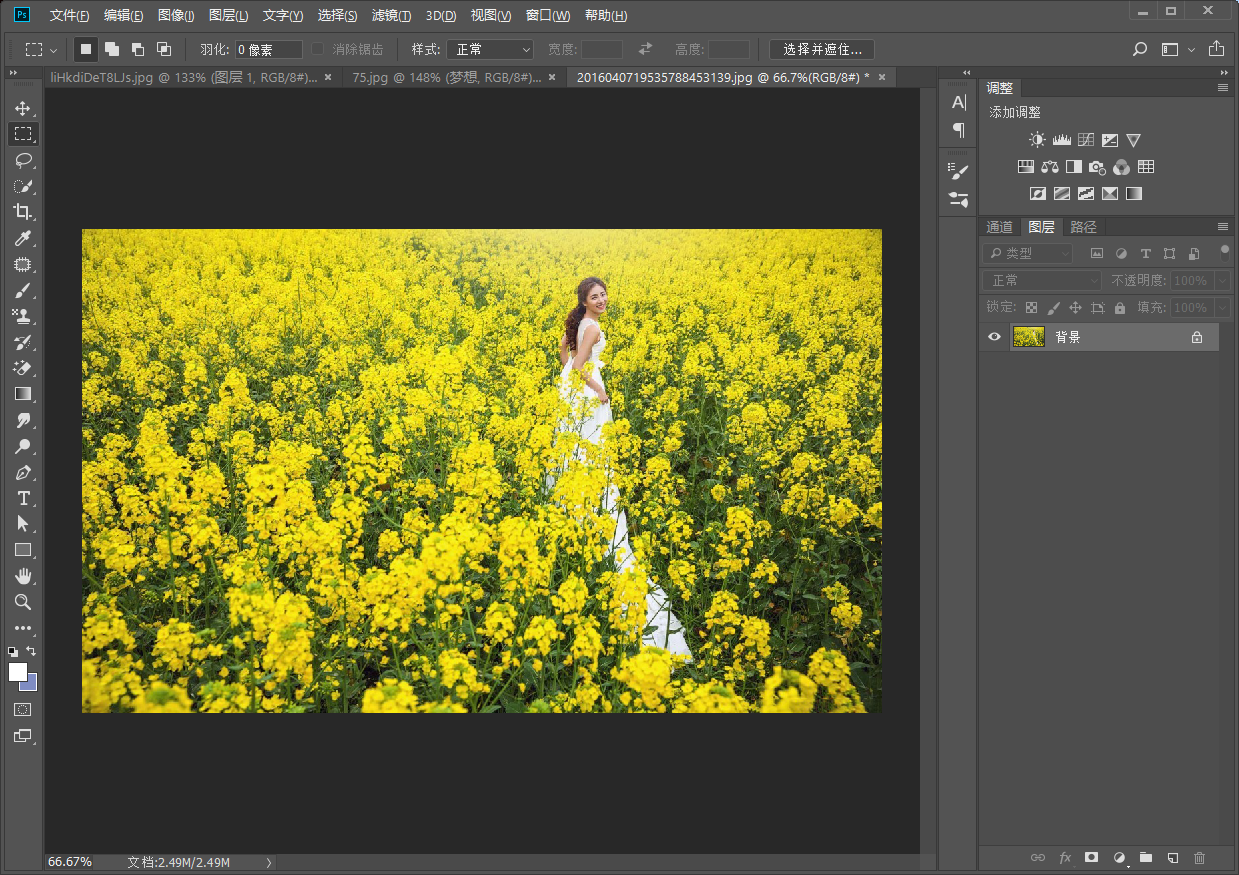The height and width of the screenshot is (875, 1239).
Task: Open the 样式 style dropdown
Action: [490, 49]
